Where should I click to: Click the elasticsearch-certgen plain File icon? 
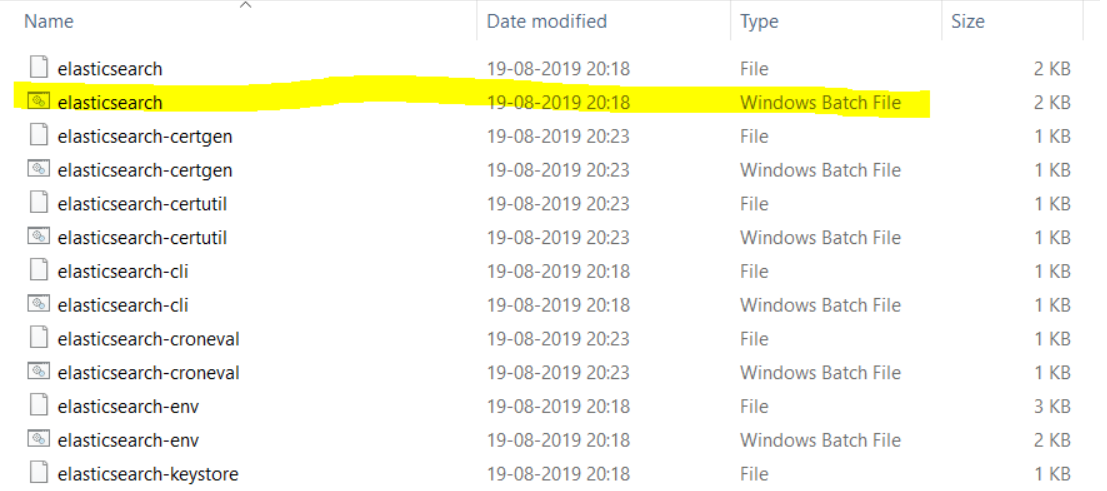click(x=39, y=136)
